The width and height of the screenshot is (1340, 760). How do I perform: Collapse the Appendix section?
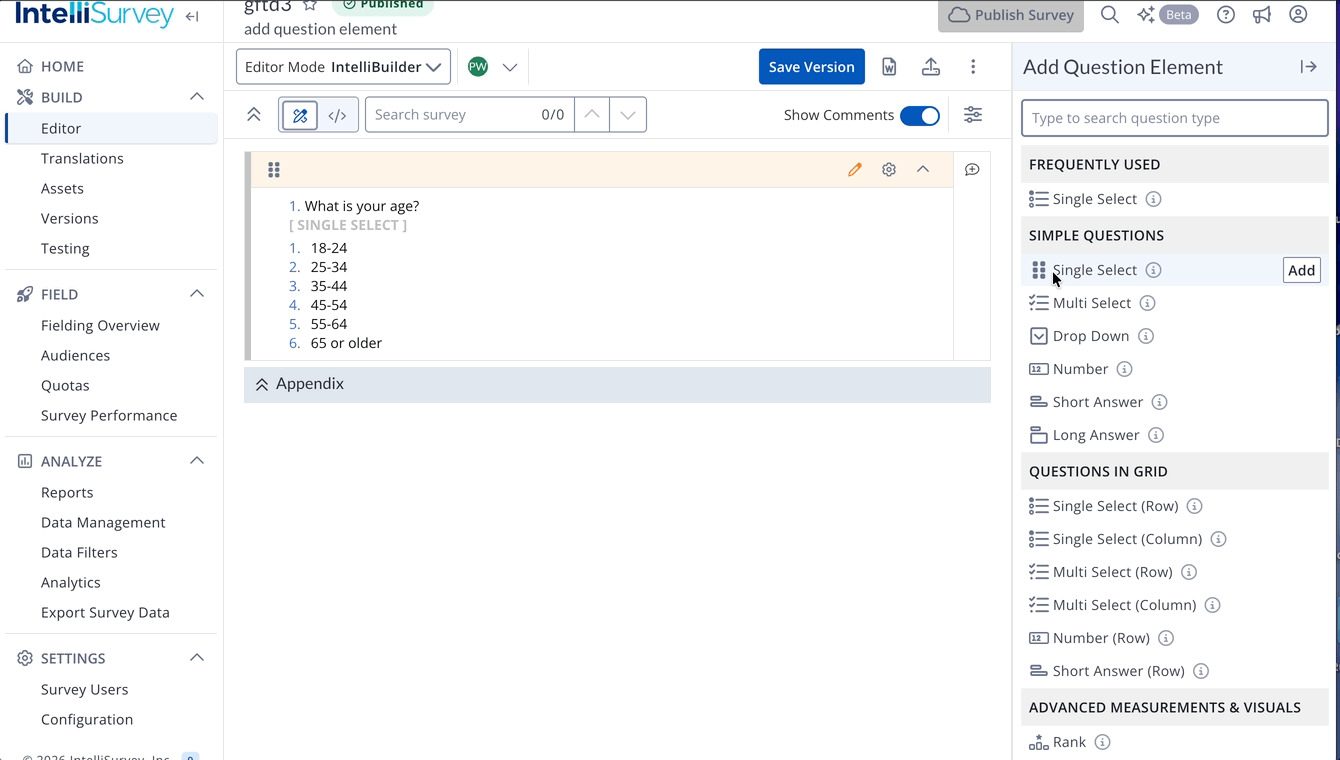262,384
